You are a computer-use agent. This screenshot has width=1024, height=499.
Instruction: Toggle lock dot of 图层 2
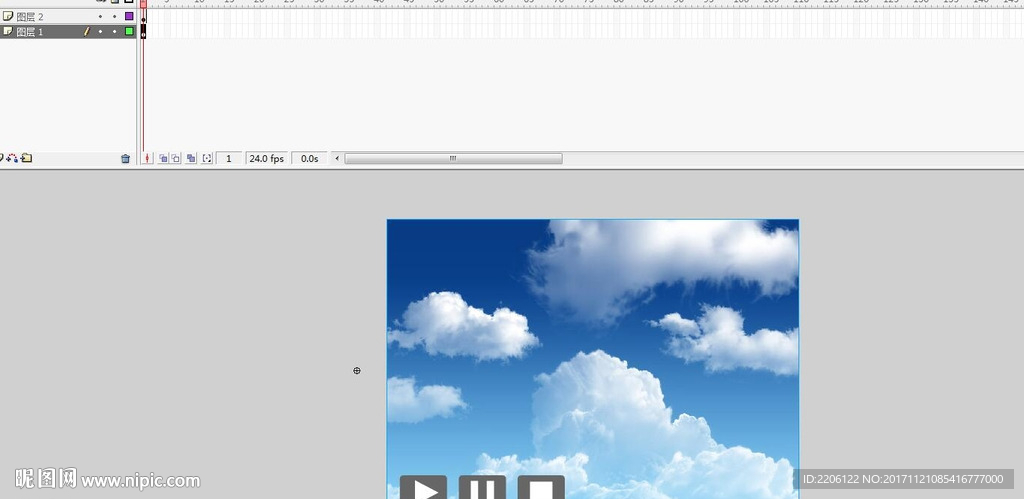pyautogui.click(x=114, y=16)
